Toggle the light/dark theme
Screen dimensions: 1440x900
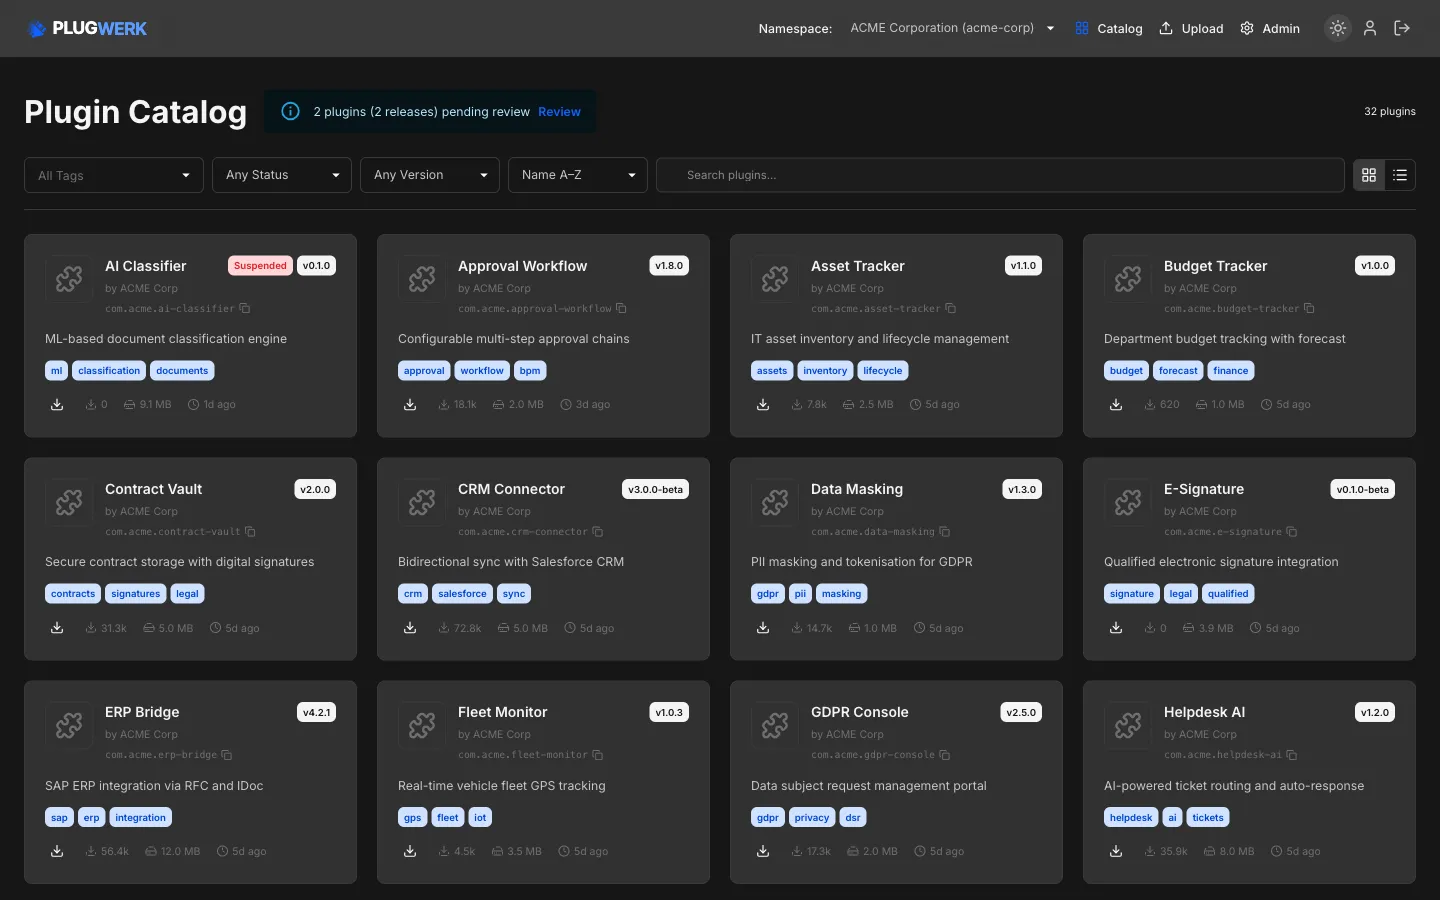click(1338, 28)
